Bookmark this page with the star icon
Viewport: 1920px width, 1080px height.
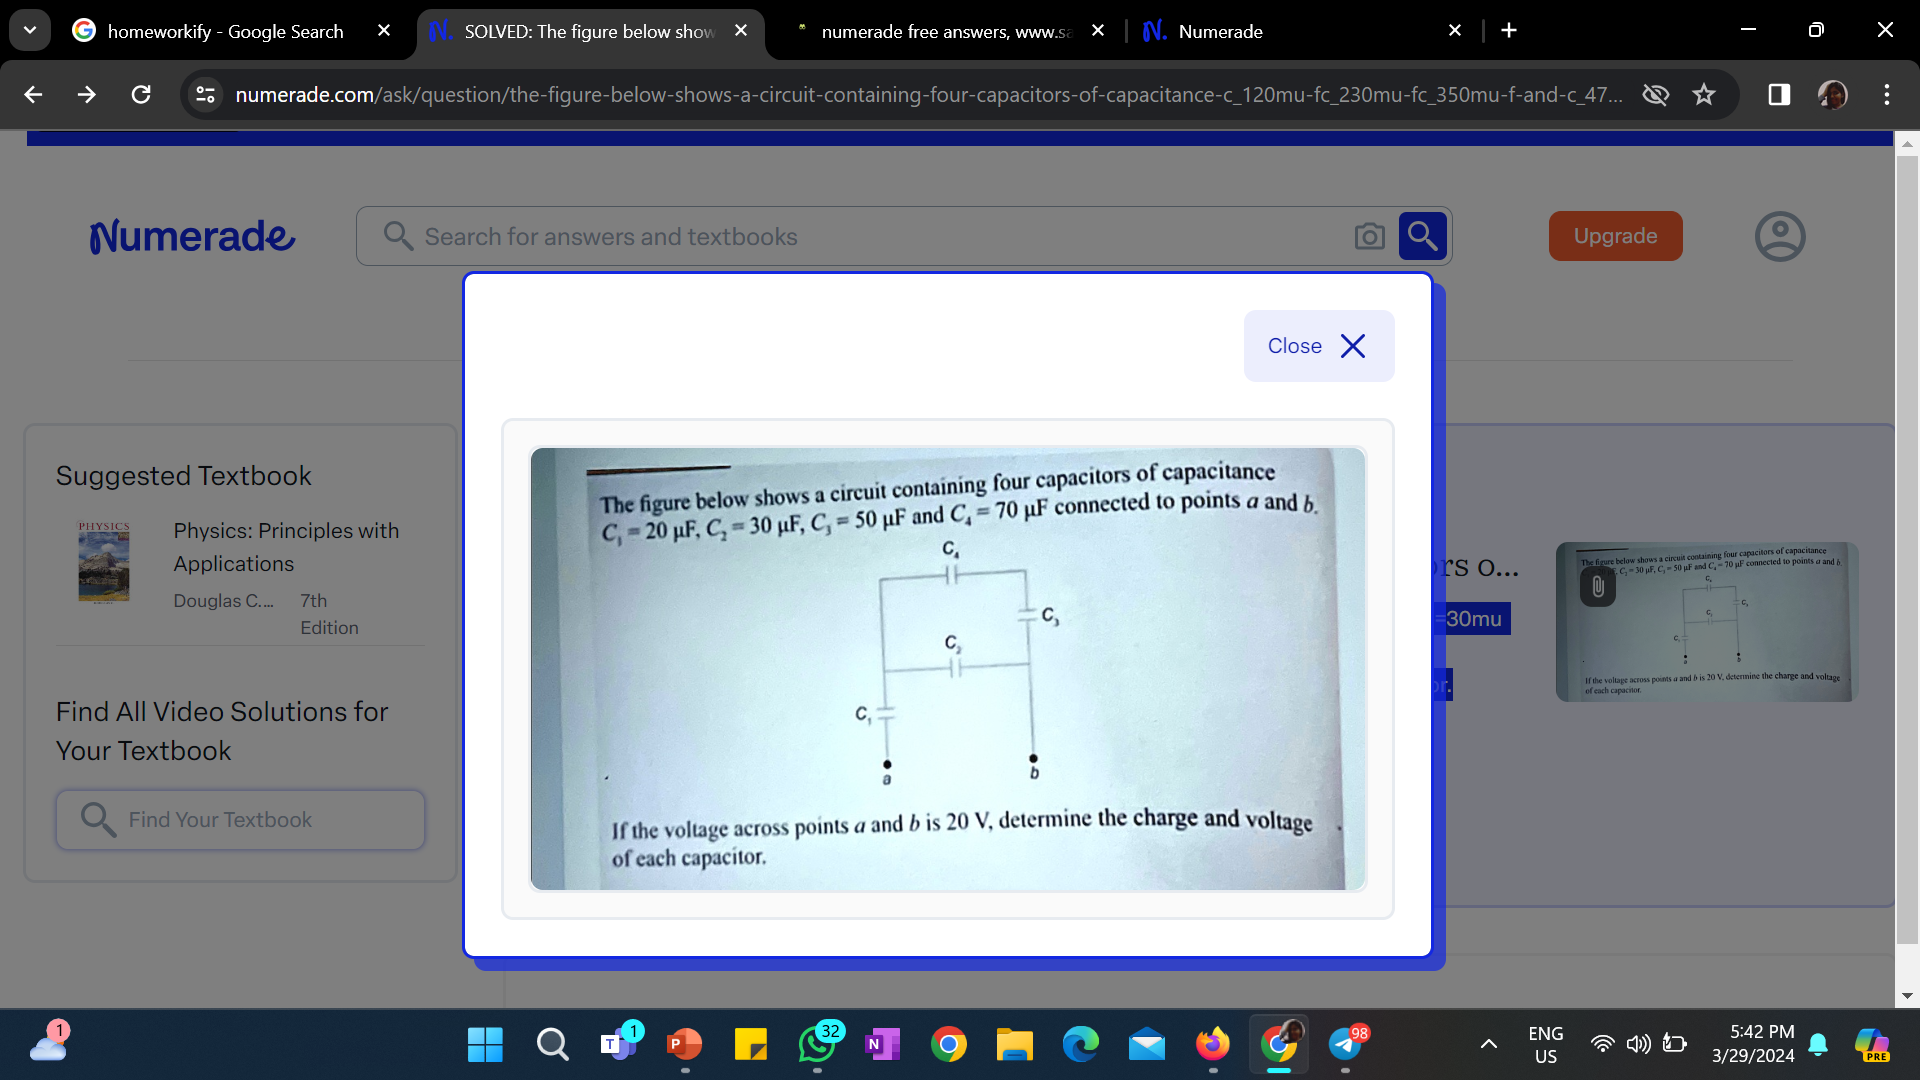point(1704,94)
